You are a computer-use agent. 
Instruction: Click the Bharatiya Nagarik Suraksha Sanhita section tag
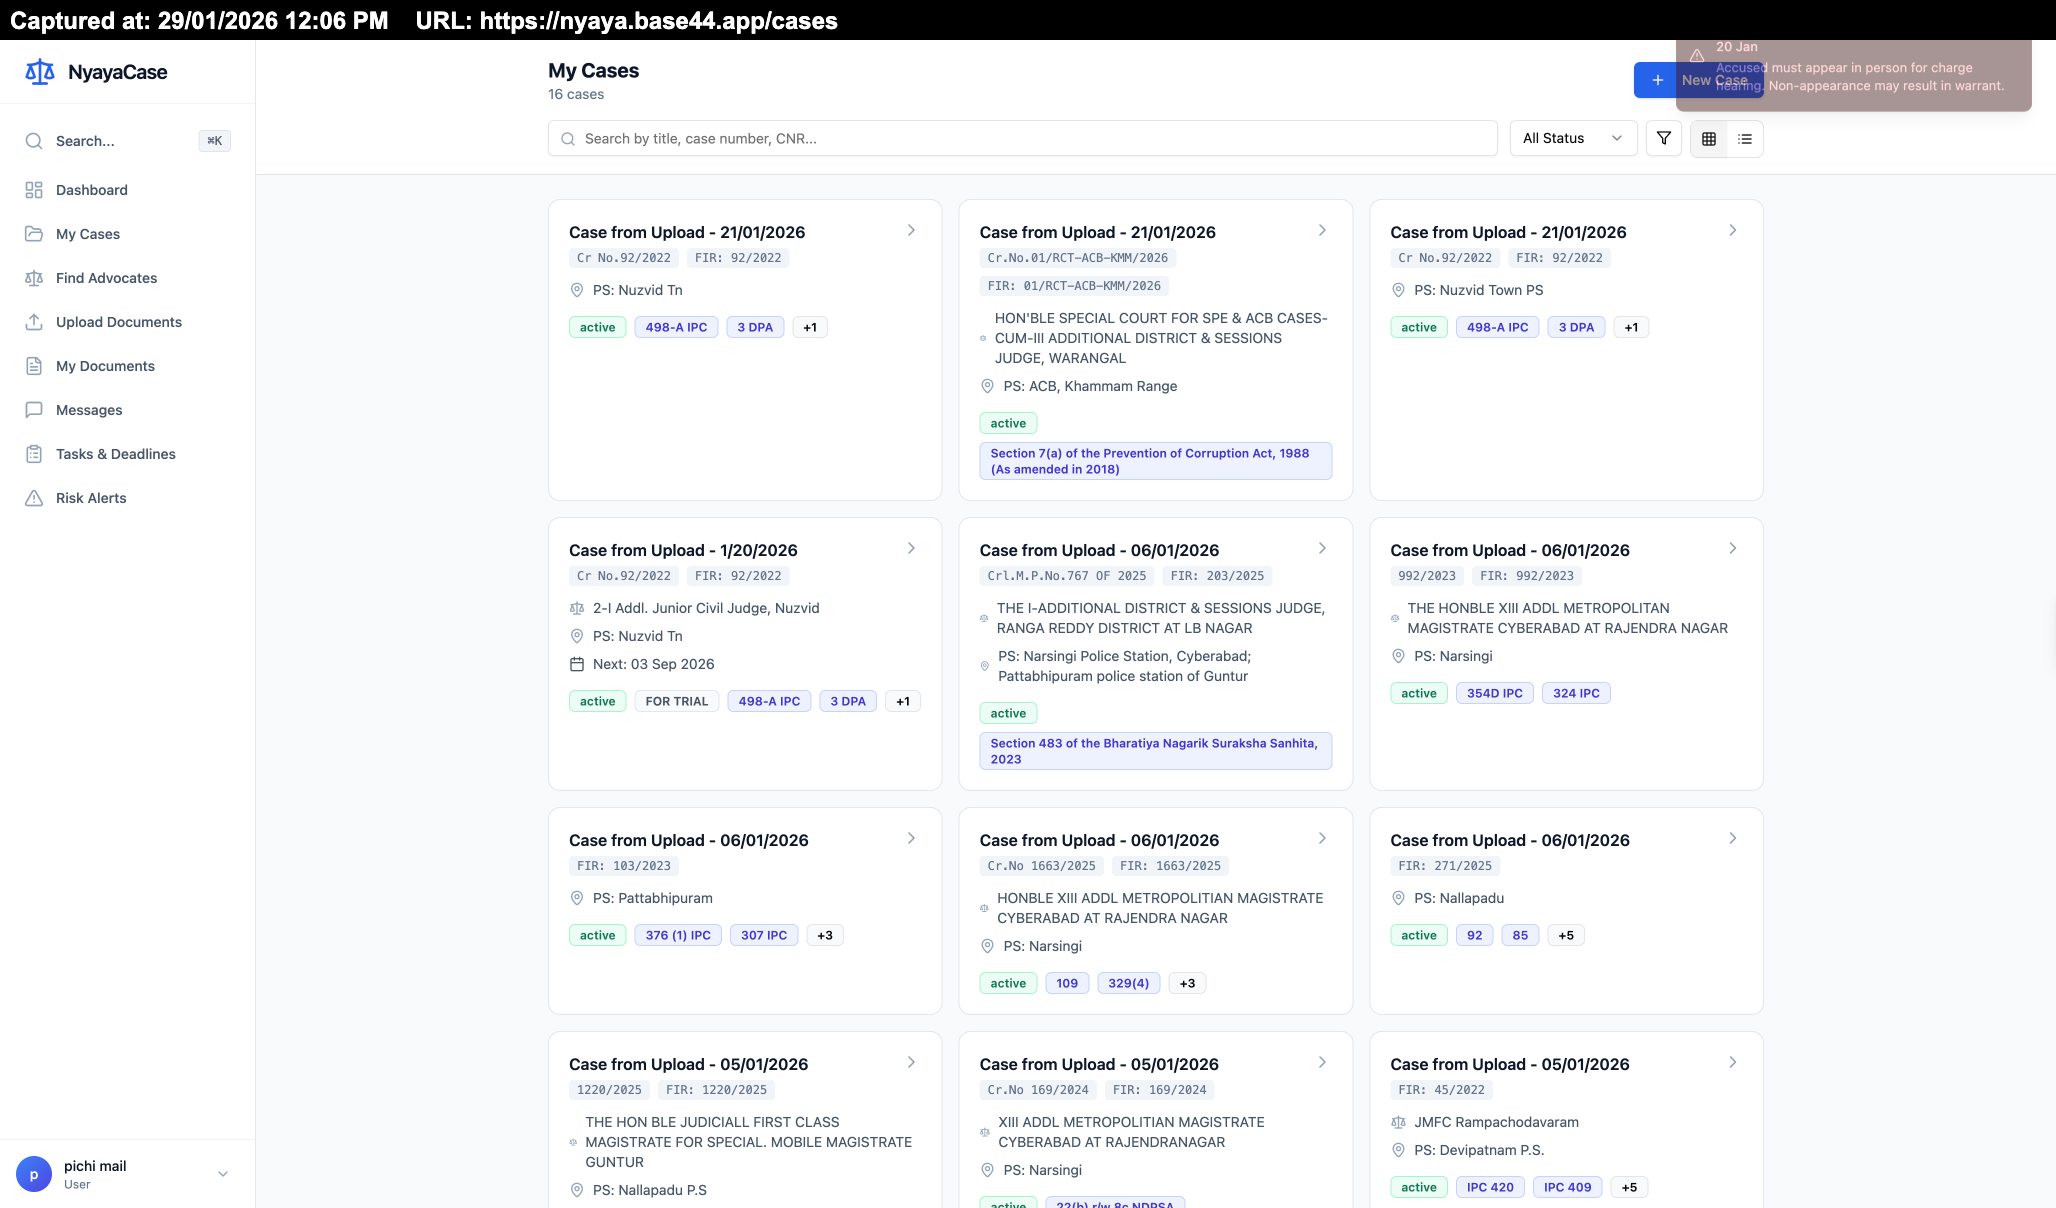coord(1156,751)
